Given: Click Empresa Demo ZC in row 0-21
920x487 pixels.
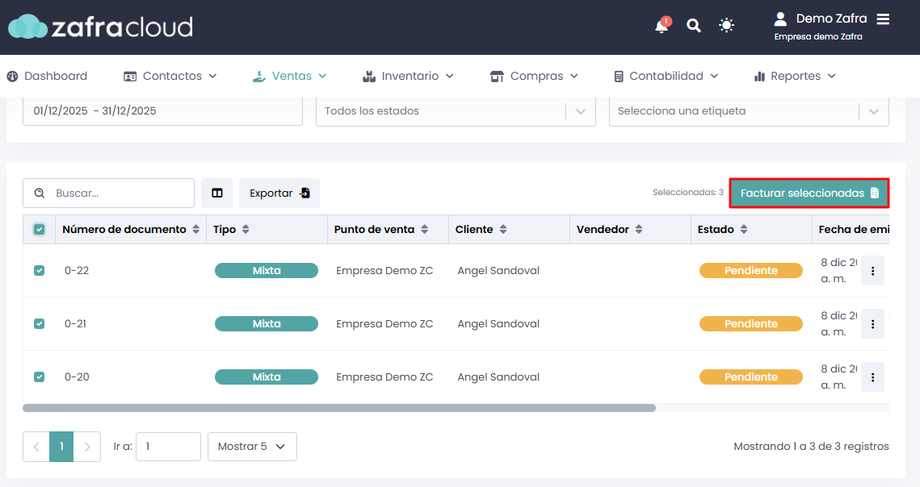Looking at the screenshot, I should point(384,324).
